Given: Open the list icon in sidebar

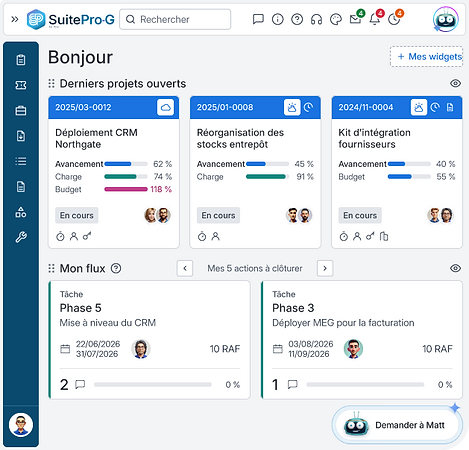Looking at the screenshot, I should [21, 161].
